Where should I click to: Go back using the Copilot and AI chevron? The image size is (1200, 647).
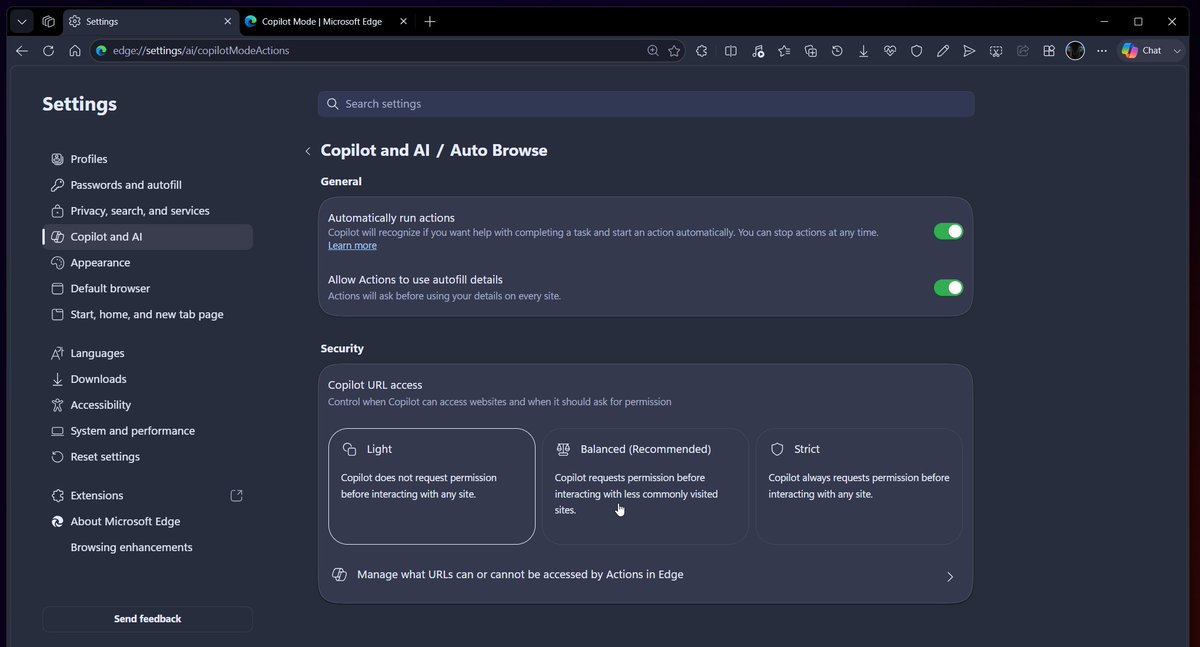(x=308, y=152)
